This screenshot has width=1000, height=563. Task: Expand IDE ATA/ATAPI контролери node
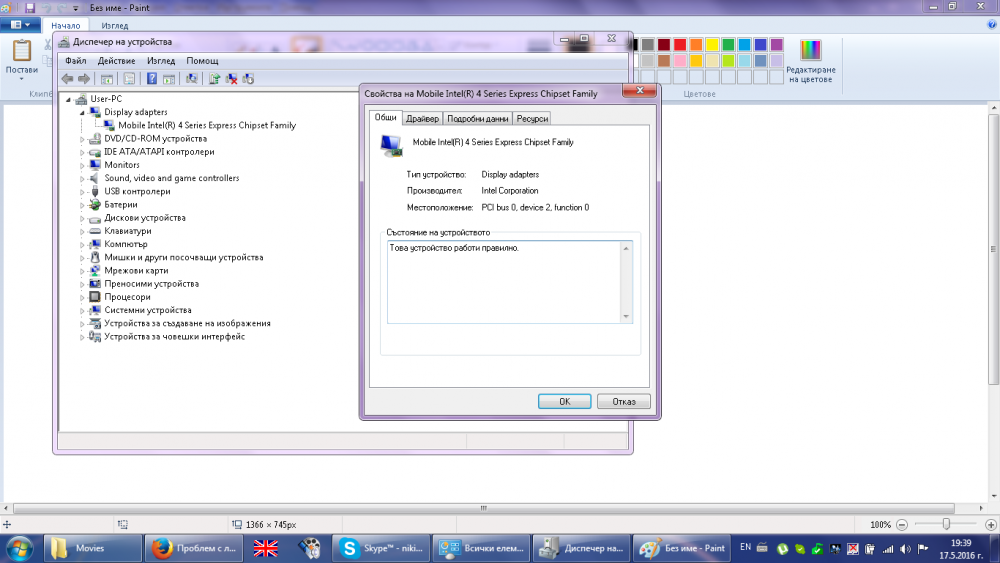tap(82, 152)
